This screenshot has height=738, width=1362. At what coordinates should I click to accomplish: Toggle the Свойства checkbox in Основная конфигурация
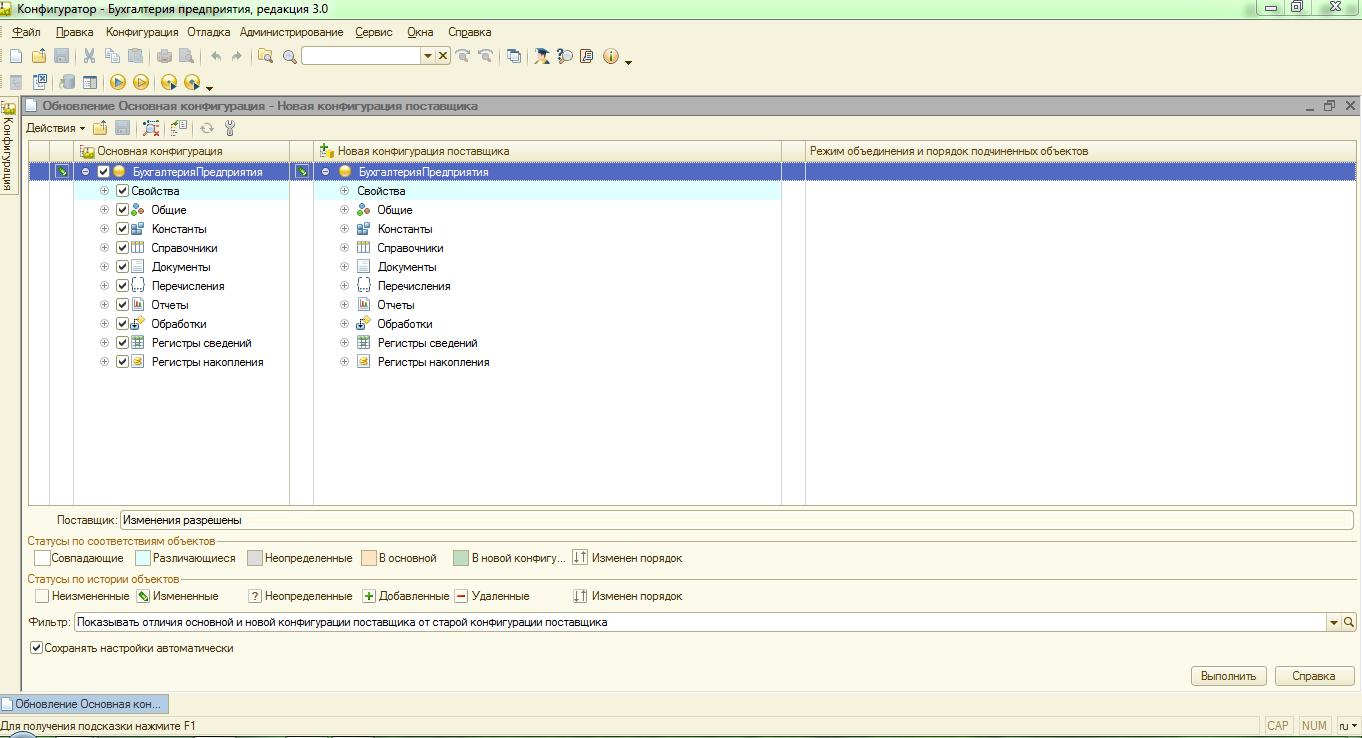(122, 191)
